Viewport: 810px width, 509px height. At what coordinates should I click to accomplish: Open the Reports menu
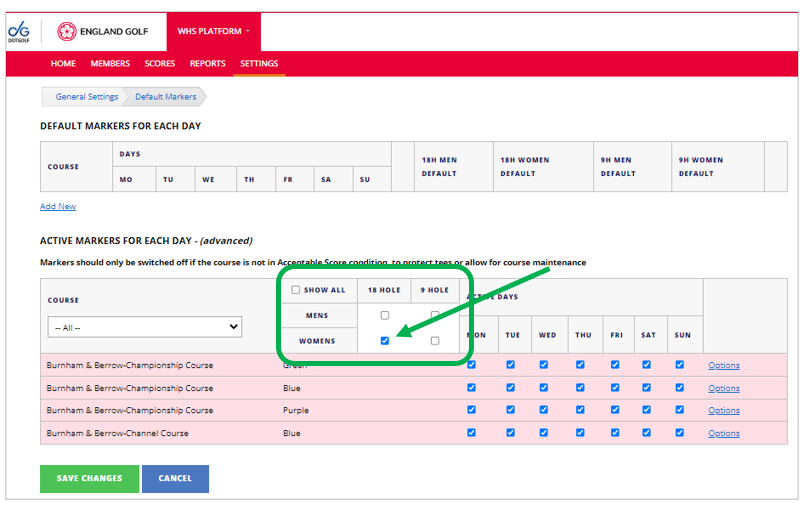207,64
